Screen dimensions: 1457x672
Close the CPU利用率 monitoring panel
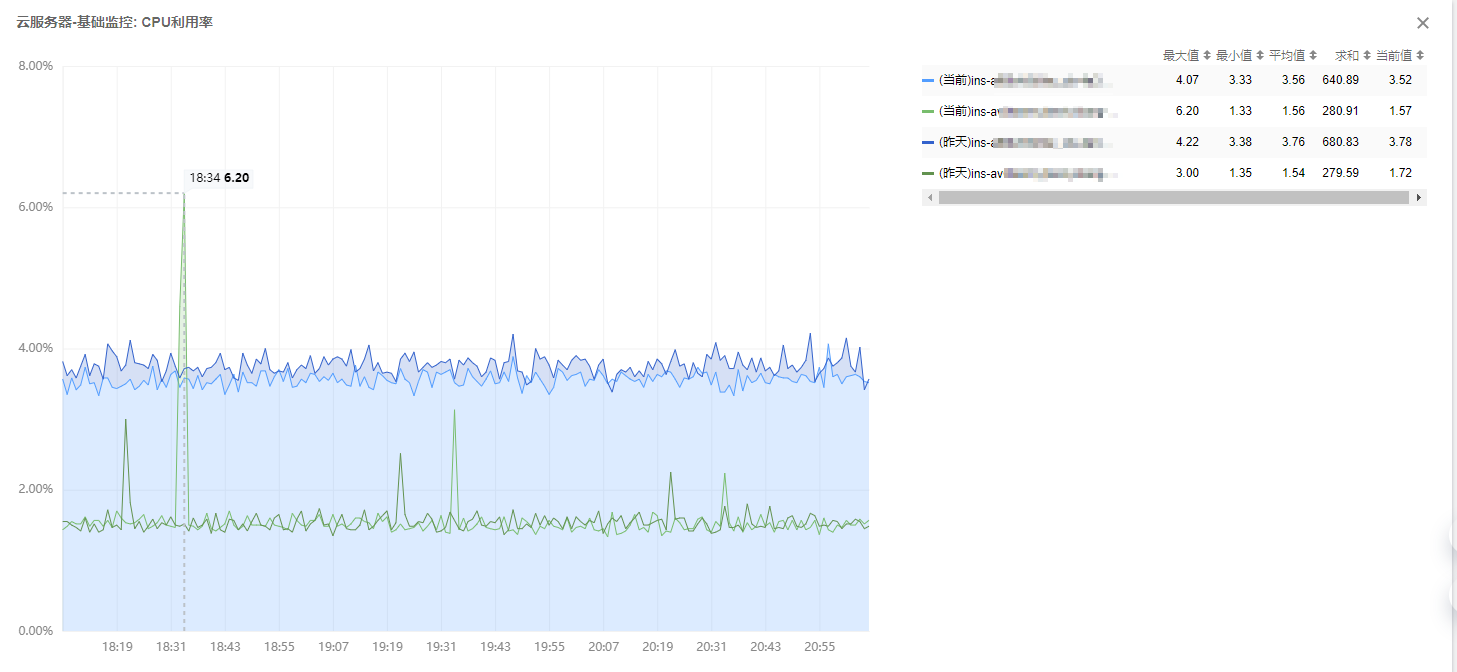click(x=1422, y=23)
